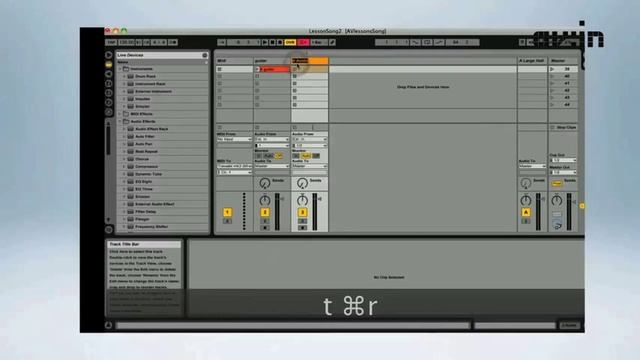Image resolution: width=640 pixels, height=360 pixels.
Task: Open File Browser 2 icon
Action: coord(109,93)
